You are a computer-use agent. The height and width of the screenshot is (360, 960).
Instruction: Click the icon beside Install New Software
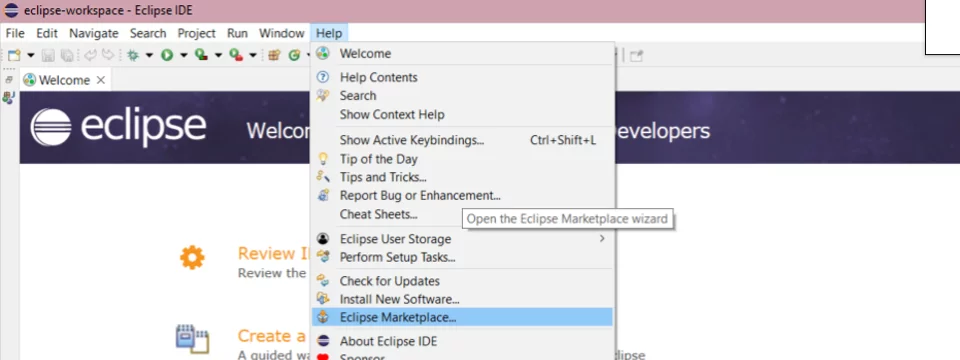[x=323, y=299]
